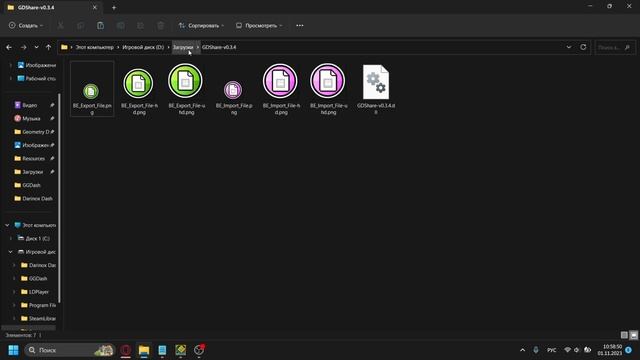
Task: Click File Explorer icon in the taskbar
Action: tap(144, 350)
